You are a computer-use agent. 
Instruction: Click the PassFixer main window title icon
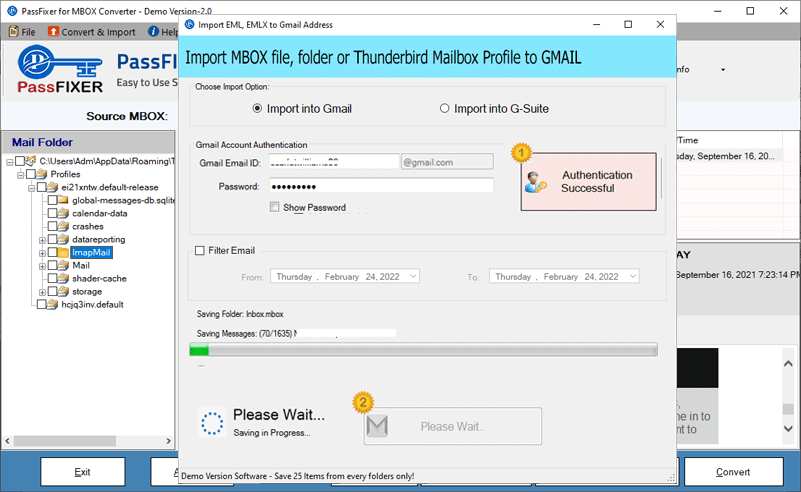click(12, 11)
